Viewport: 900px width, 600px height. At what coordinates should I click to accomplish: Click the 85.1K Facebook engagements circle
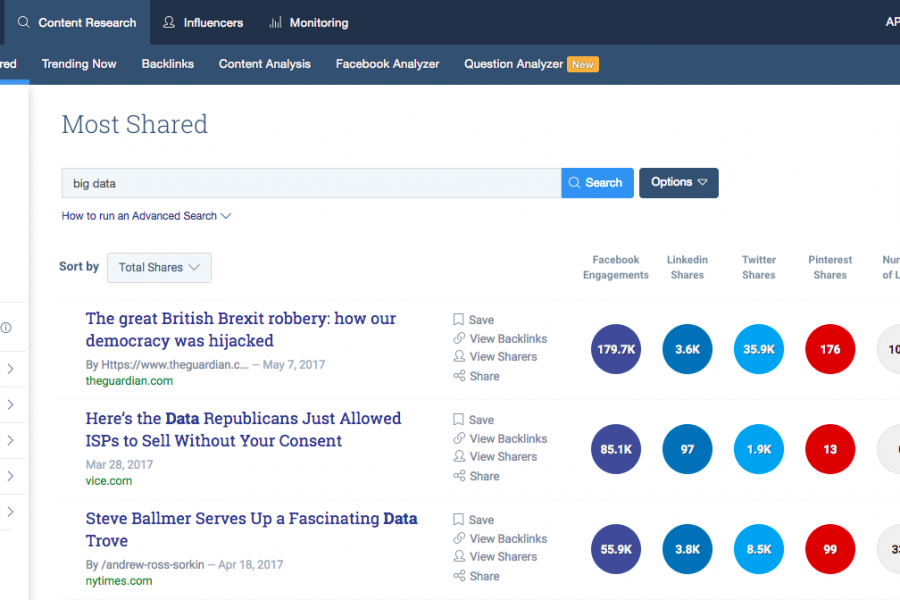click(616, 449)
